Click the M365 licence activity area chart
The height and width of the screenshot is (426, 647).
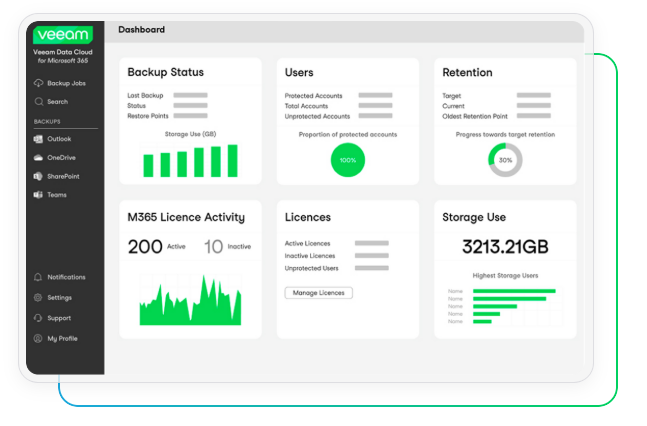190,300
